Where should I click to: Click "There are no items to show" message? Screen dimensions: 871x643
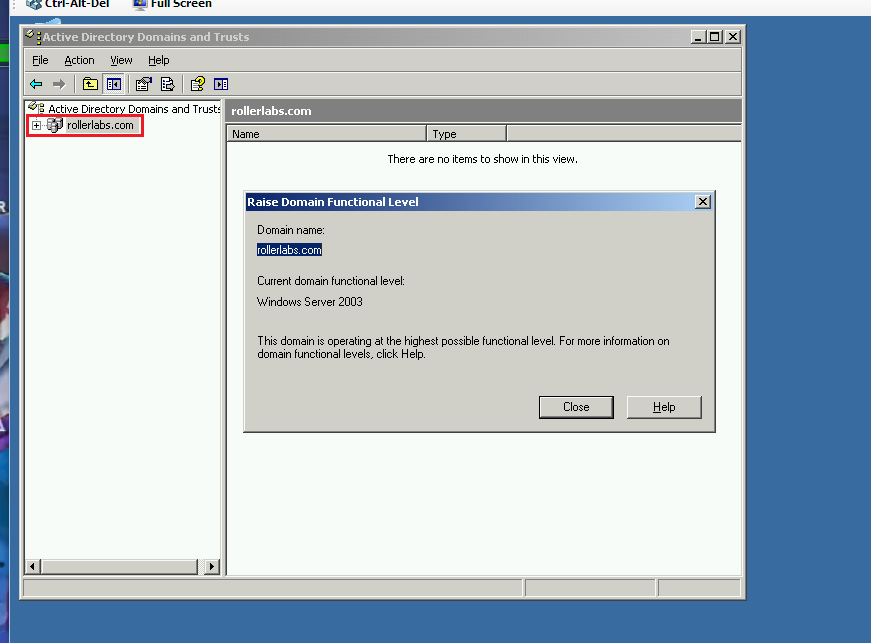coord(482,159)
